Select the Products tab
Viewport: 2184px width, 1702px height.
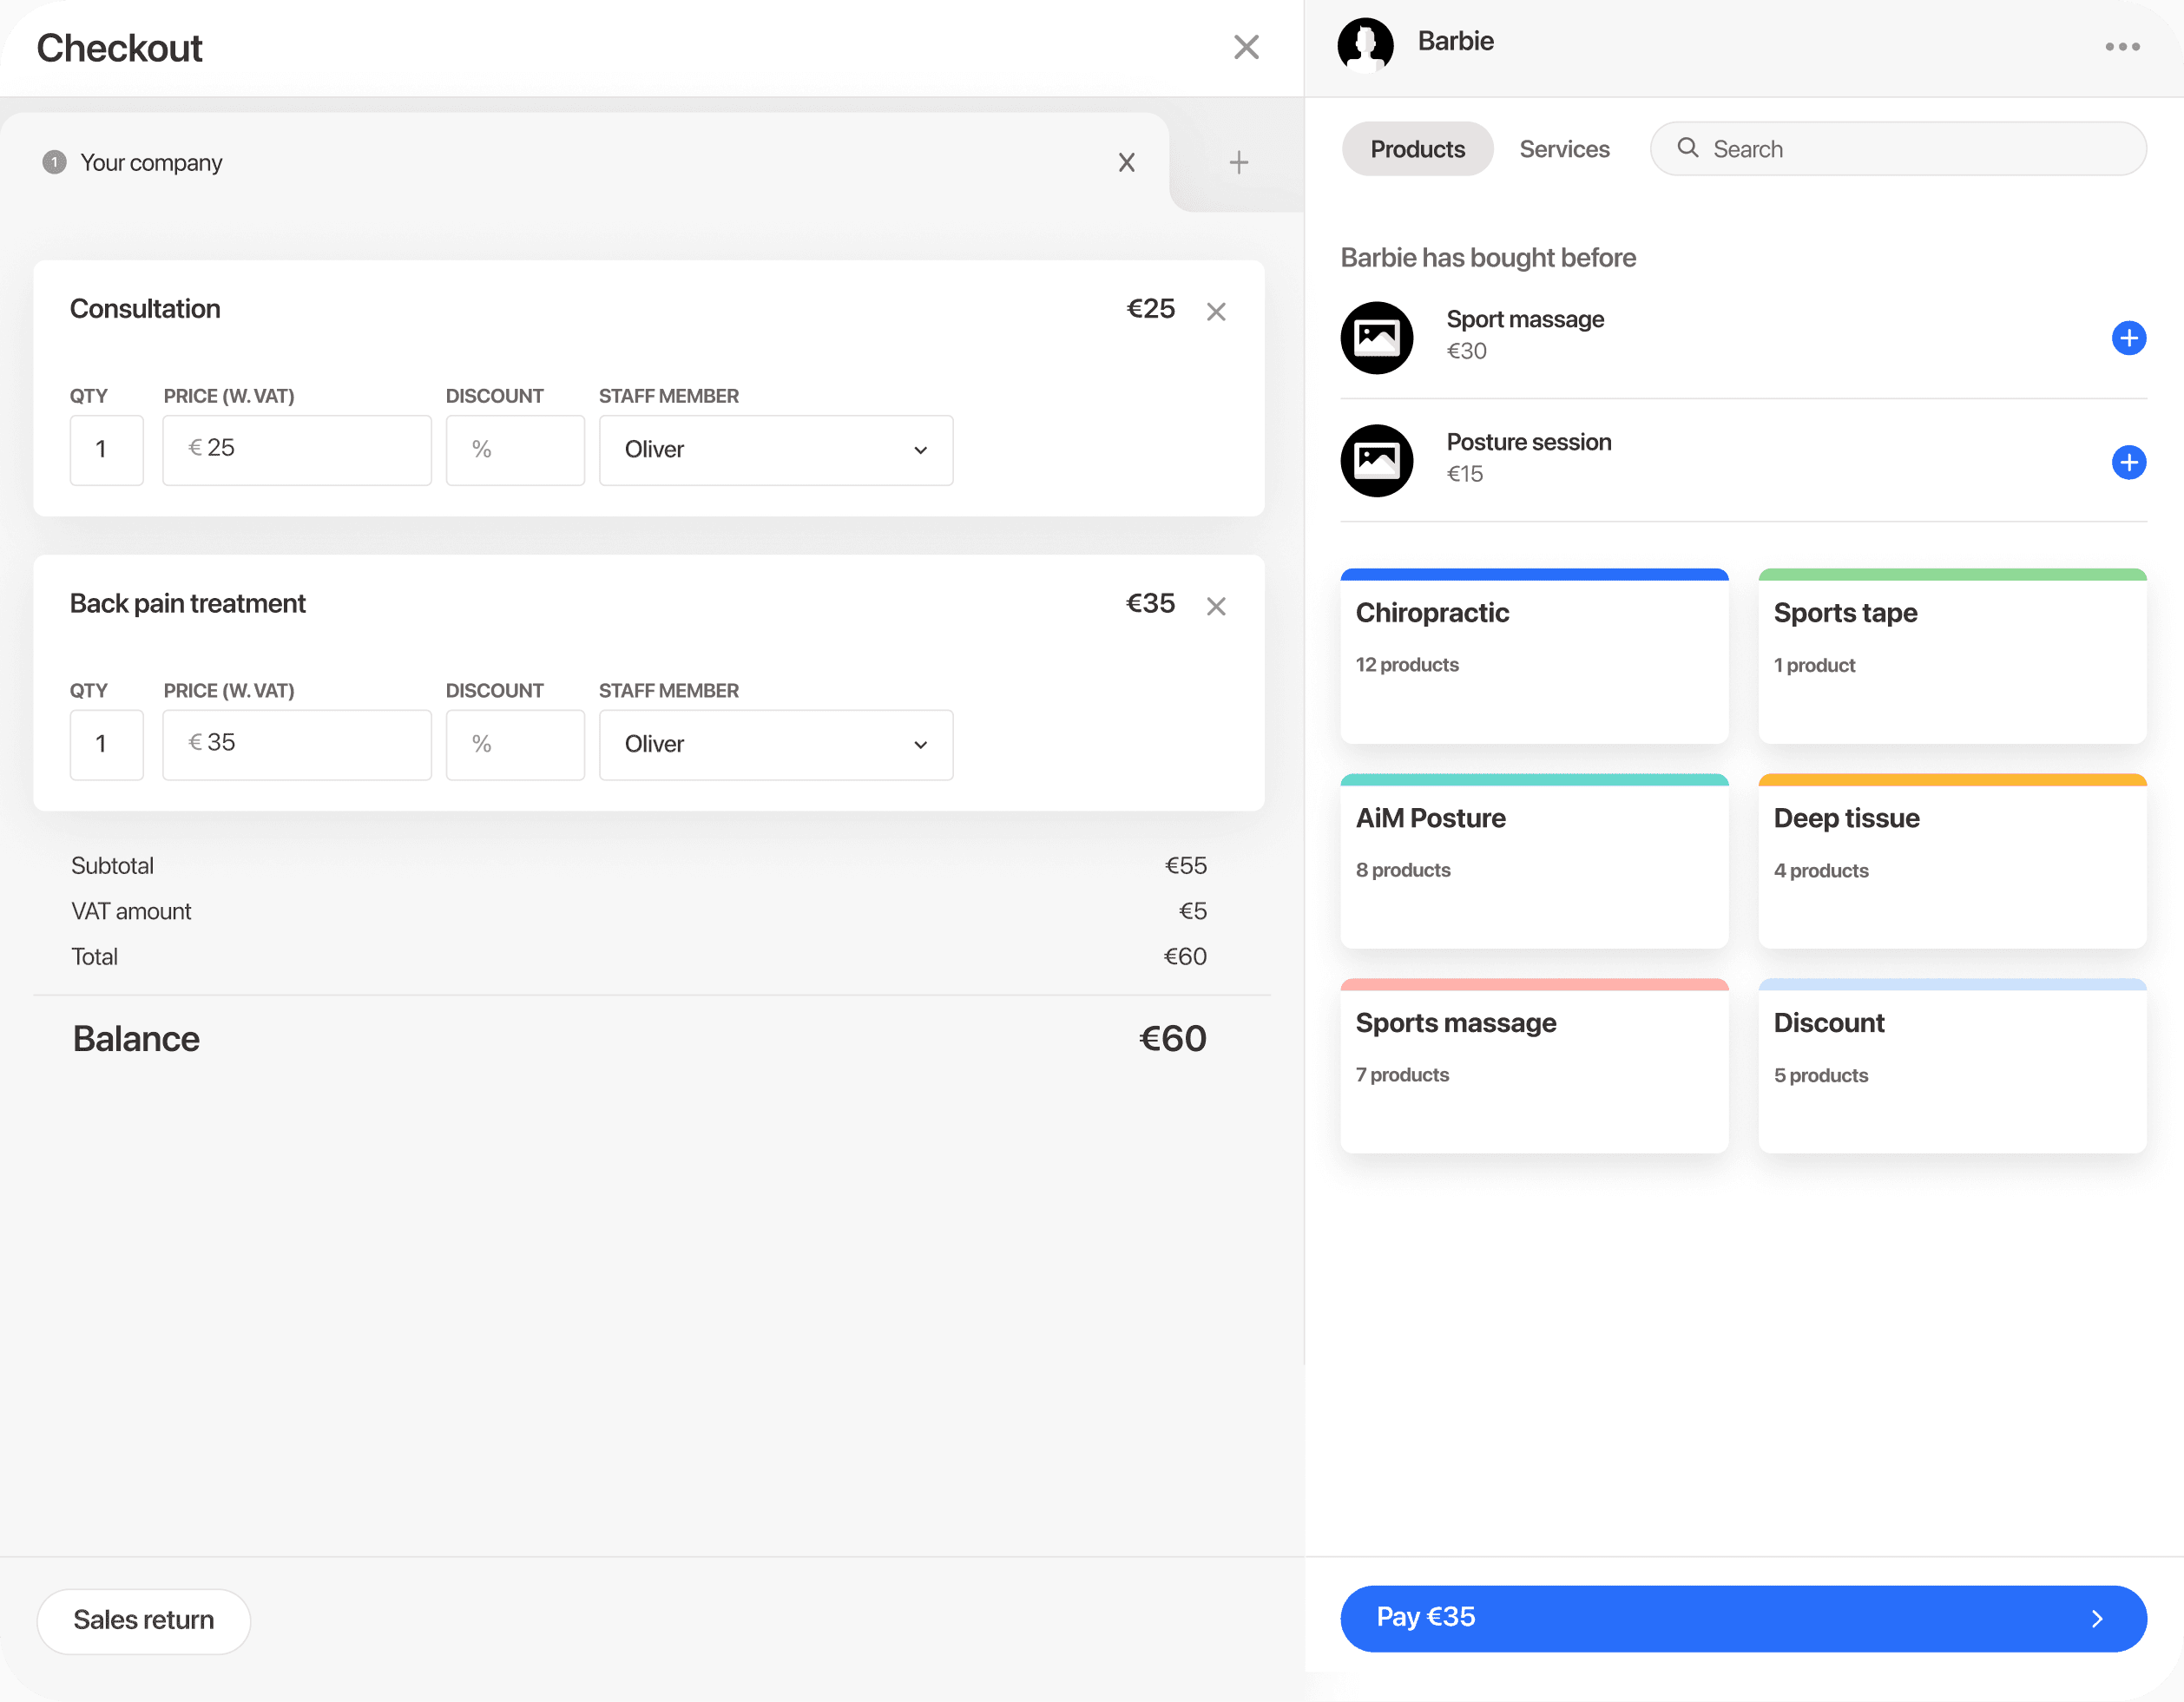pos(1417,149)
